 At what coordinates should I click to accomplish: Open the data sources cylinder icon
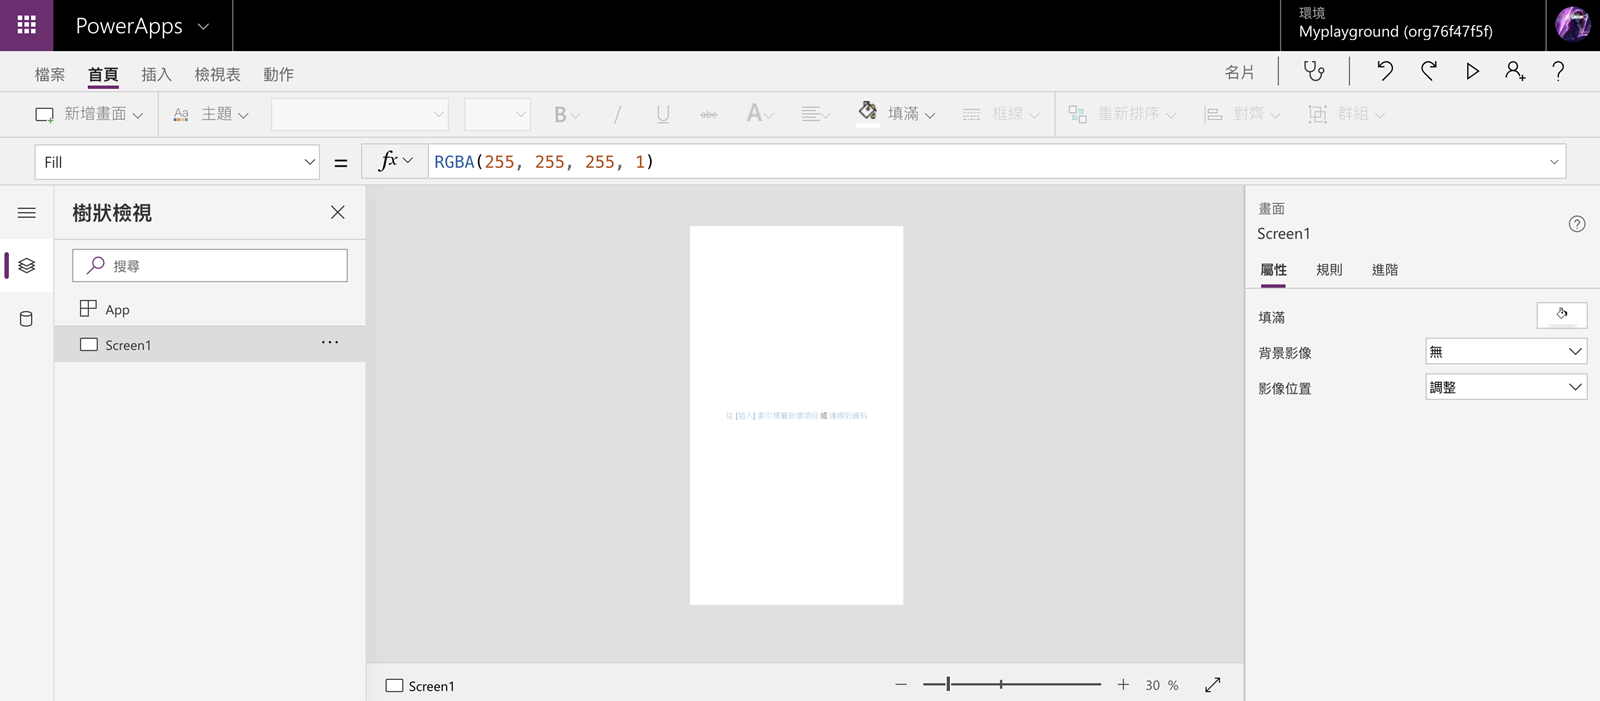click(26, 319)
